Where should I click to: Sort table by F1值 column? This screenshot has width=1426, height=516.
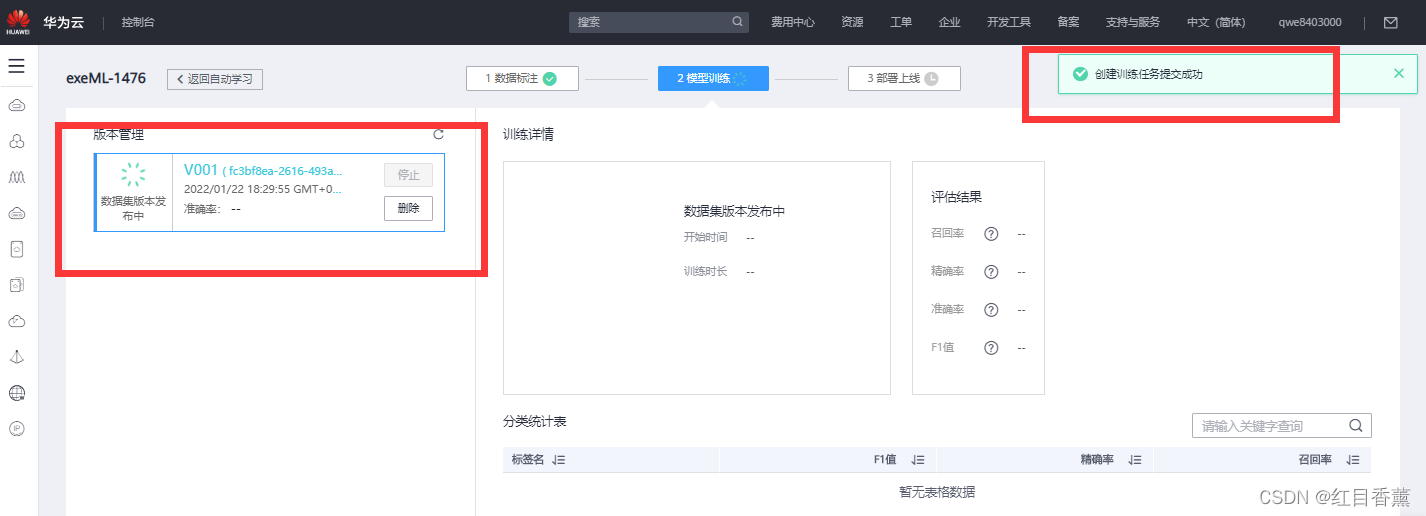(x=917, y=460)
